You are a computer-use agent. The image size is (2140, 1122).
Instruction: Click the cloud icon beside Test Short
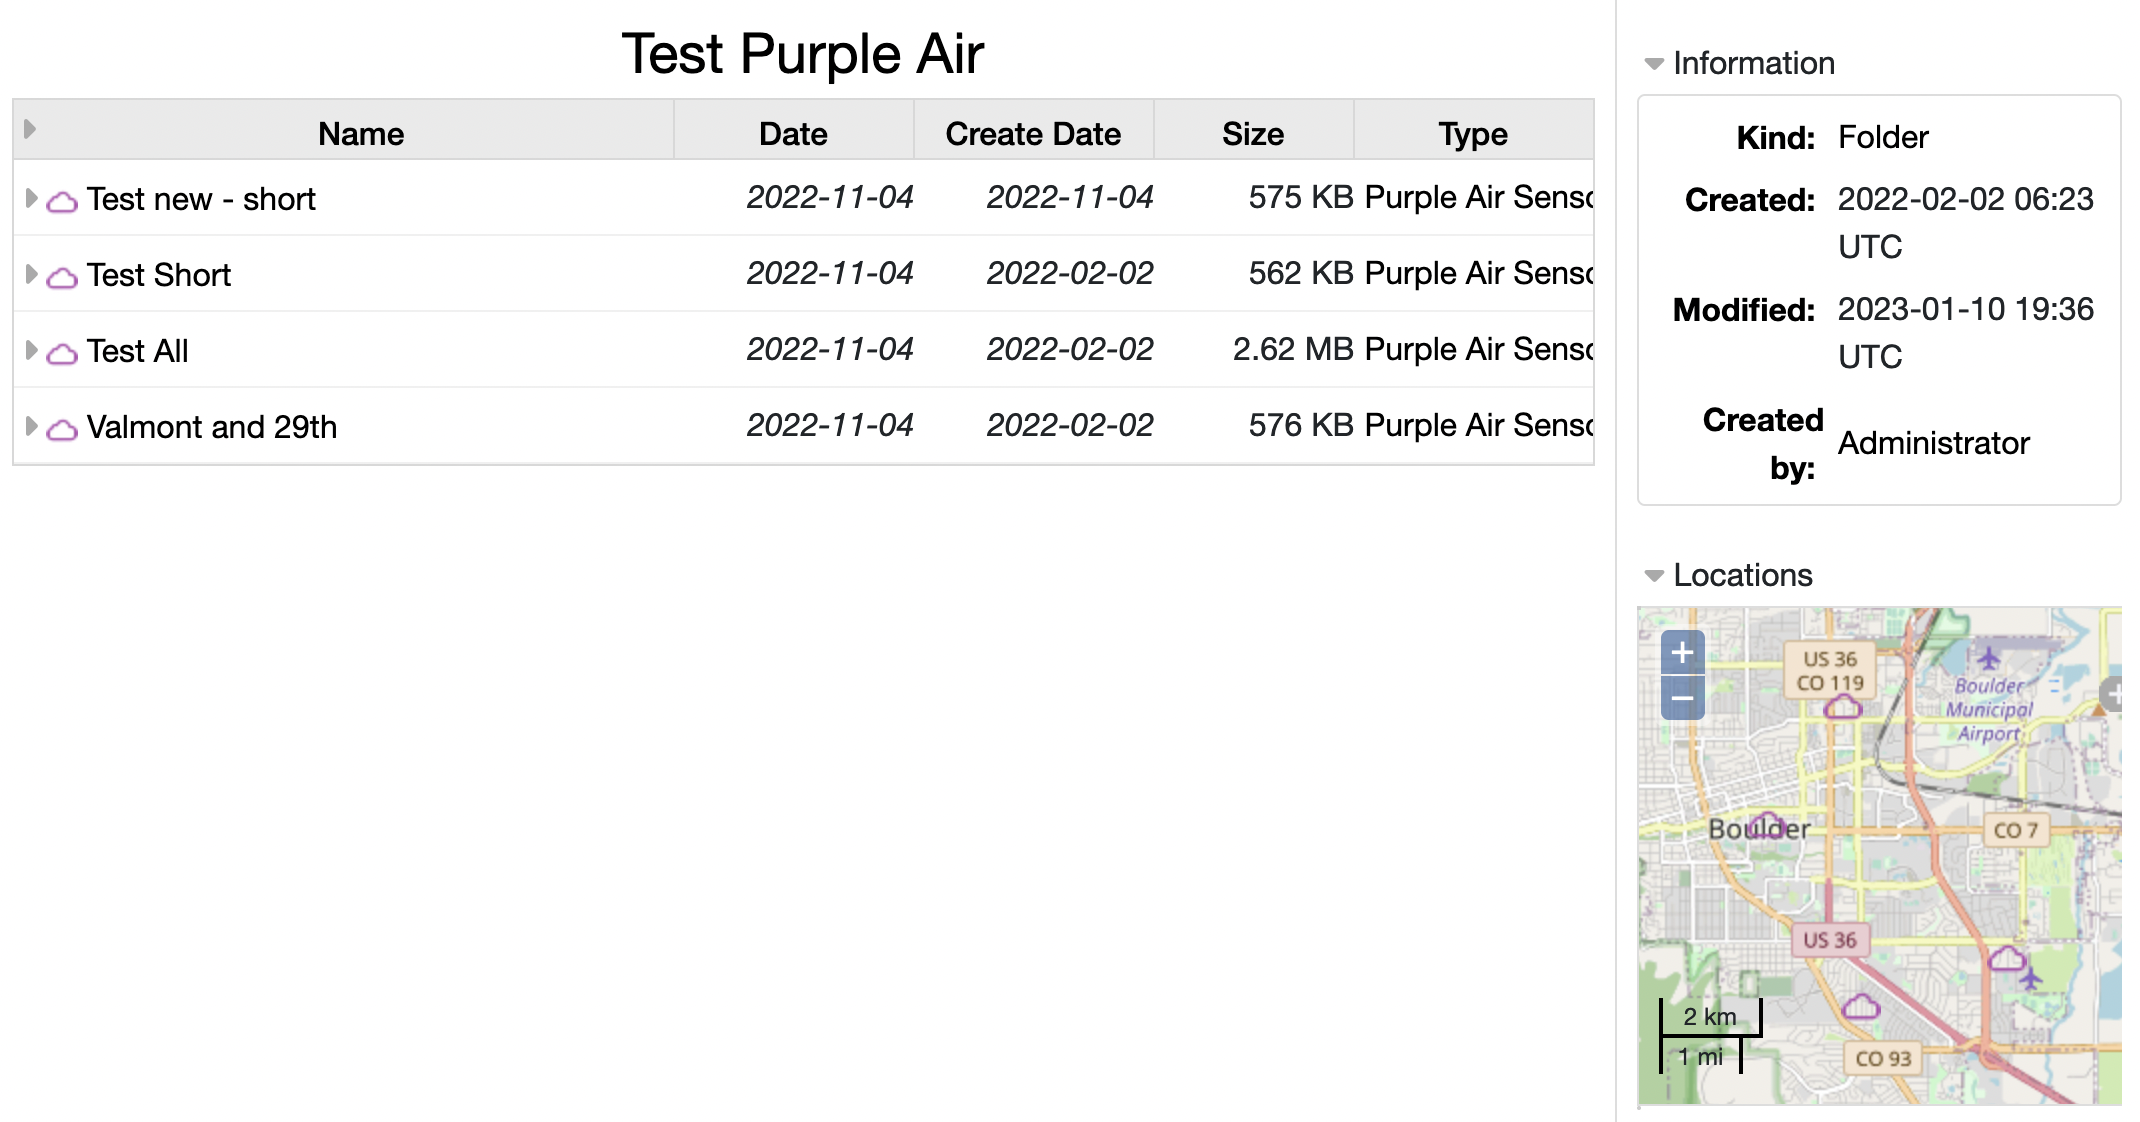62,277
